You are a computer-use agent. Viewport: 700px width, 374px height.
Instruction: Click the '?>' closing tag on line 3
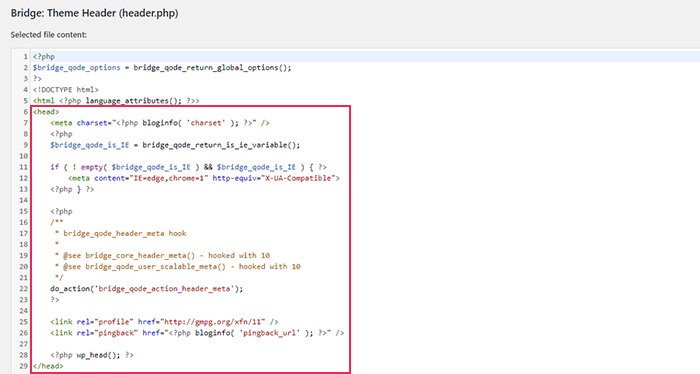pyautogui.click(x=37, y=79)
